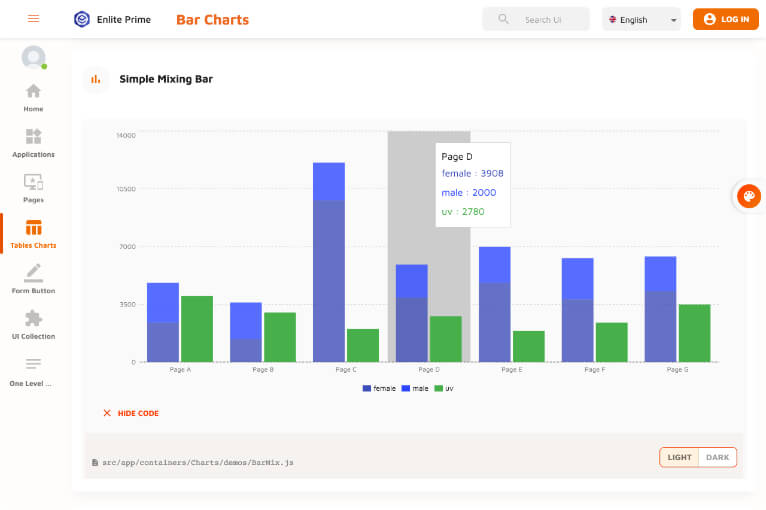Toggle male series in chart legend
The width and height of the screenshot is (766, 510).
[x=415, y=388]
